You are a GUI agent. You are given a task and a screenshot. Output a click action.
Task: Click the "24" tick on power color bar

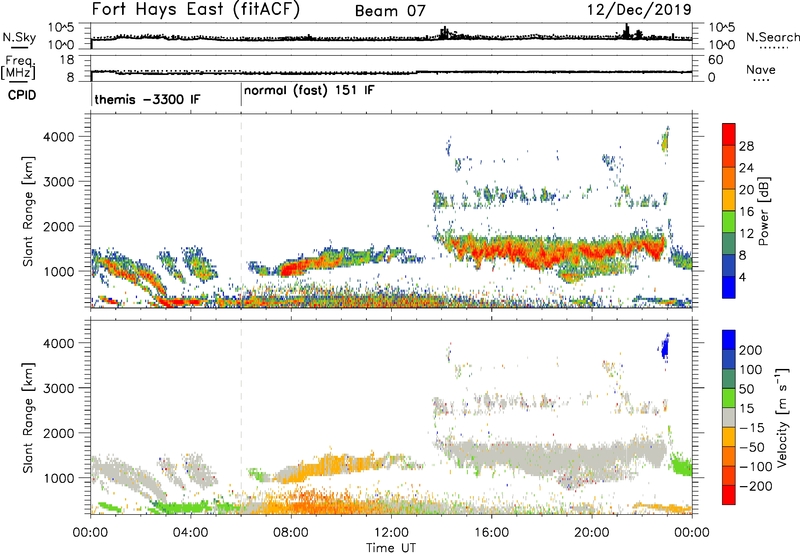click(746, 168)
